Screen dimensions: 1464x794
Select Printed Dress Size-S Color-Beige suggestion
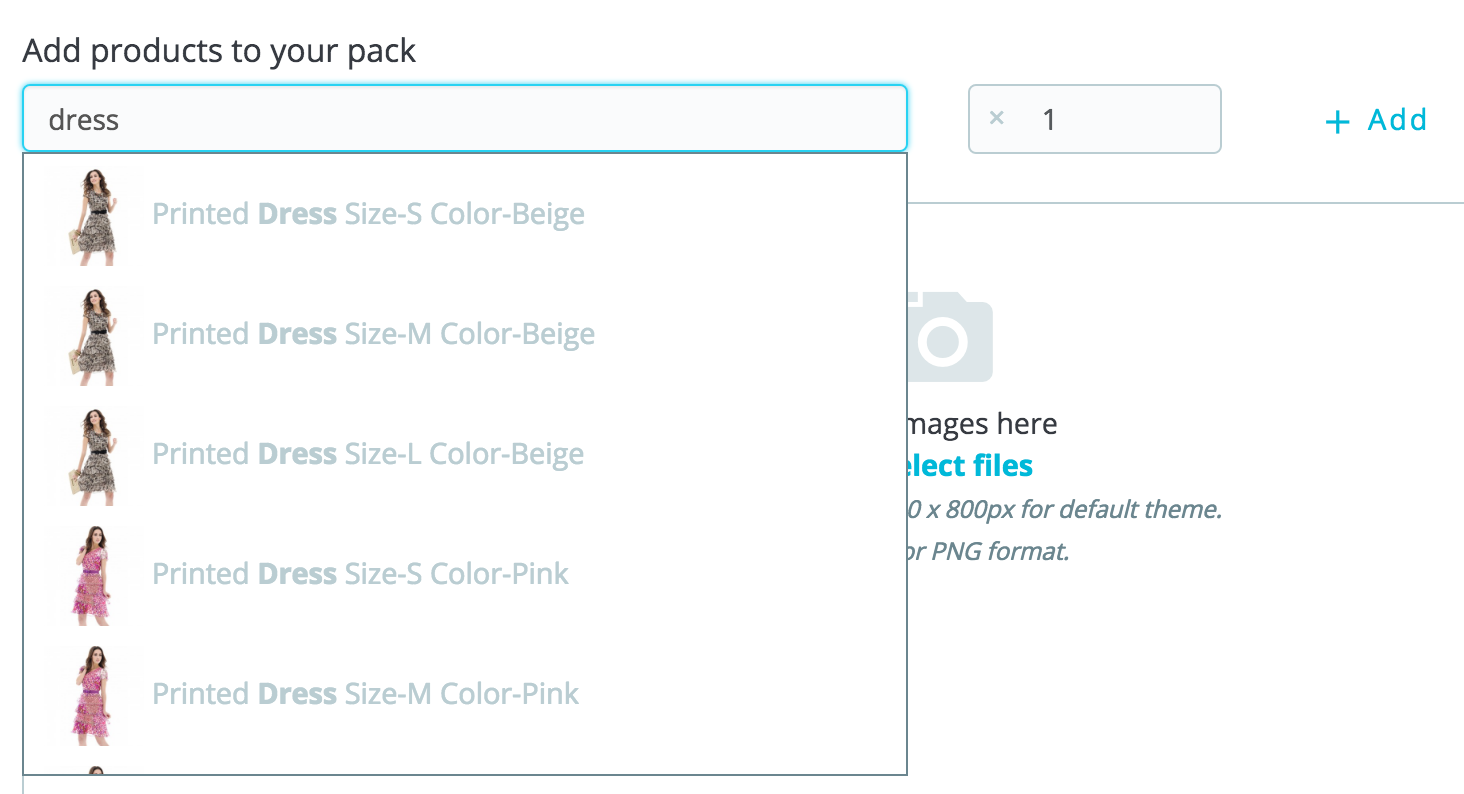tap(368, 214)
